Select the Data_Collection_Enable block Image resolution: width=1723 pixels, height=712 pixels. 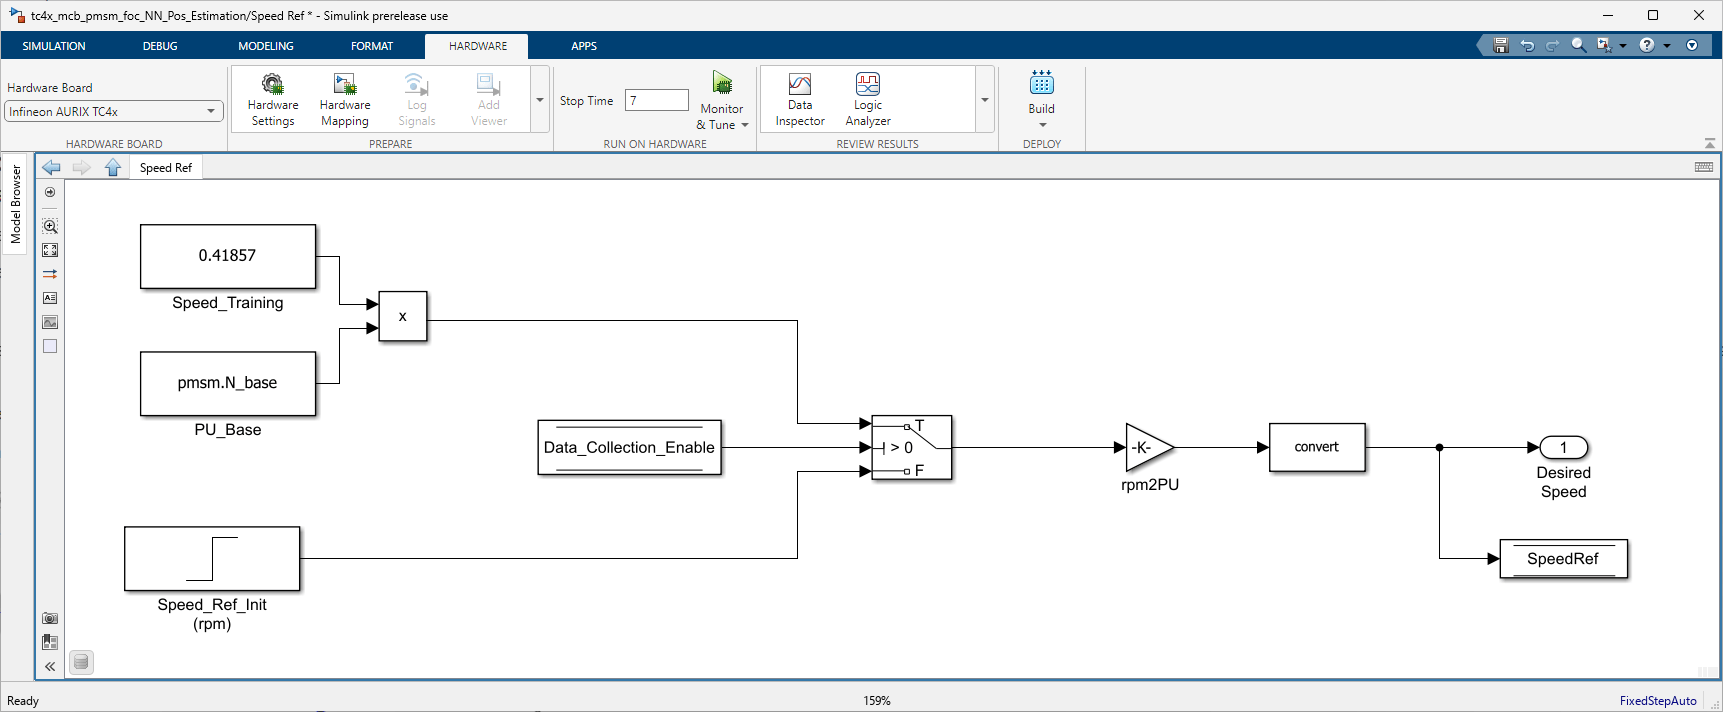[x=629, y=447]
